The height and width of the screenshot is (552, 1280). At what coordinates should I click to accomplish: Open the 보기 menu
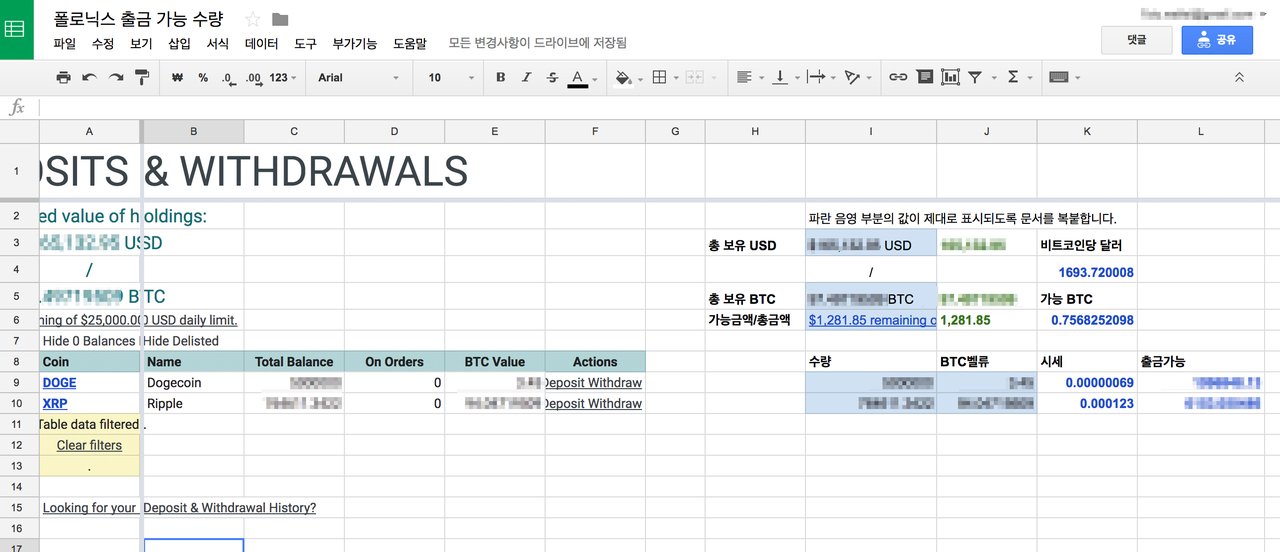[x=141, y=43]
